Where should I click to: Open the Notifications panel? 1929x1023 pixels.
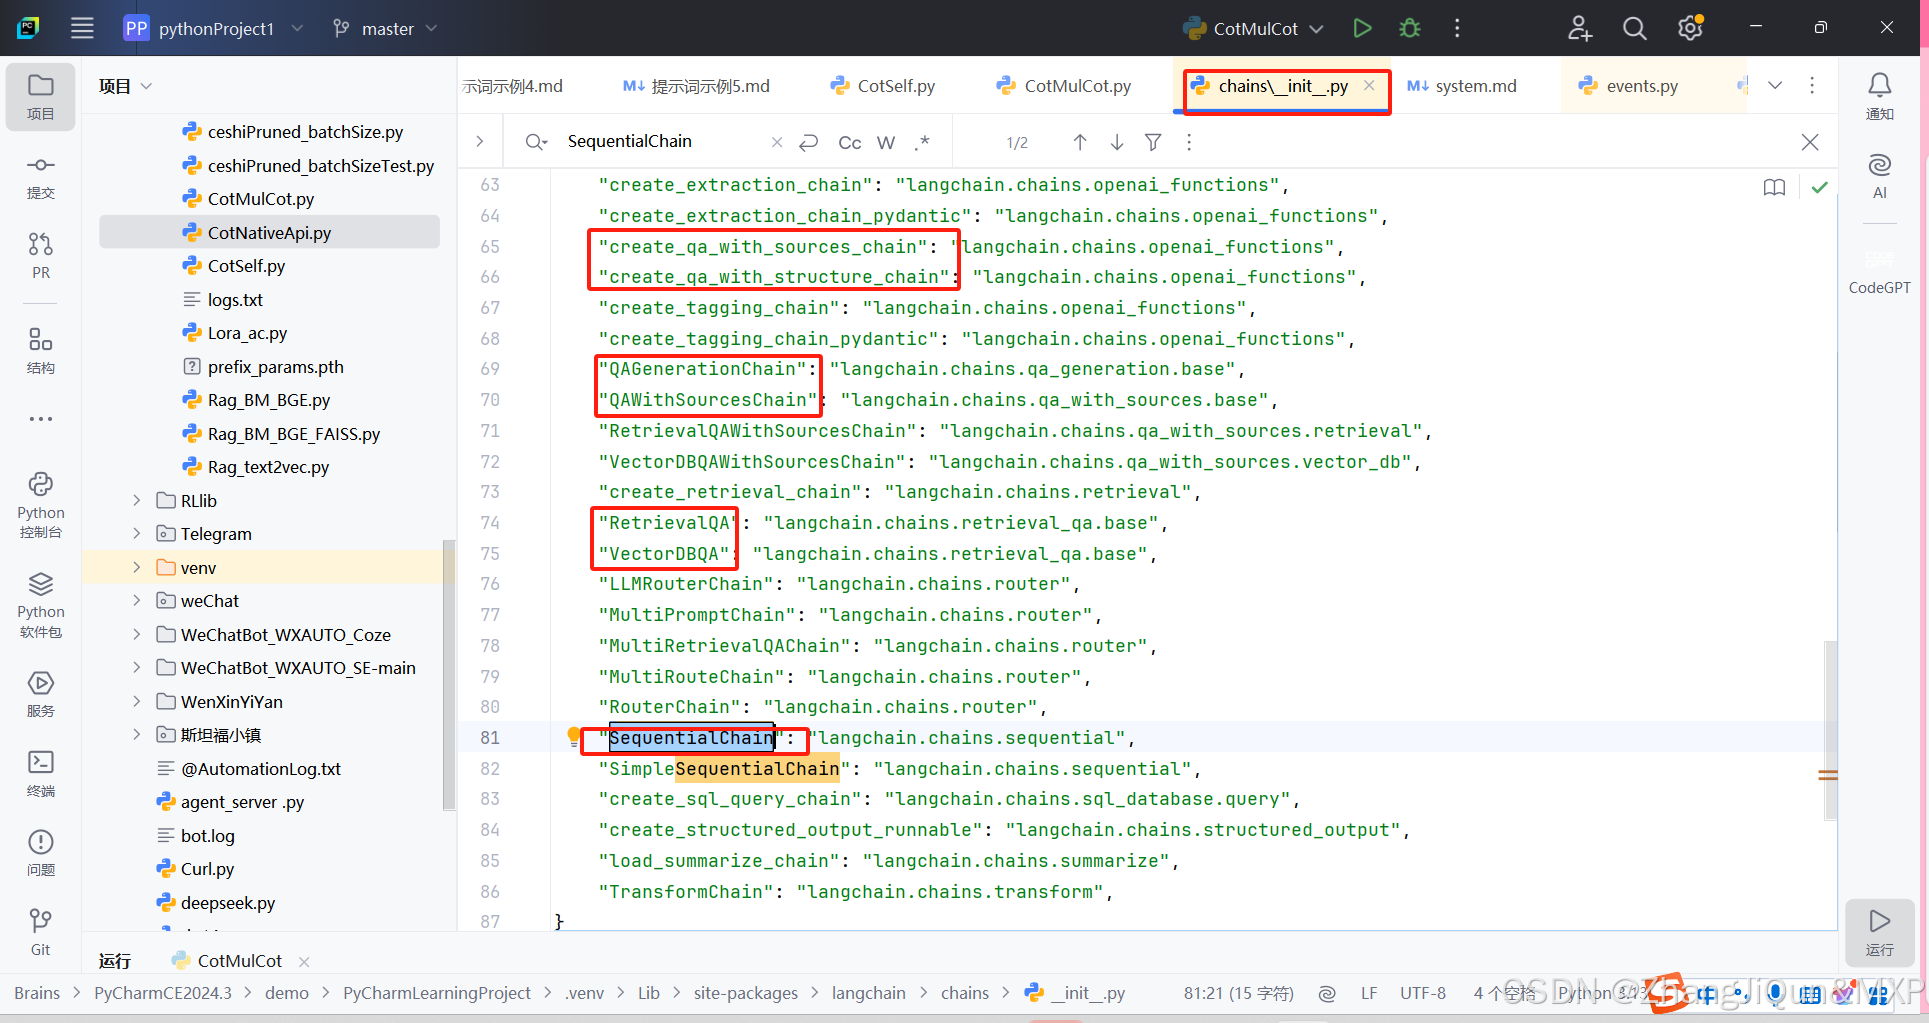click(x=1880, y=96)
